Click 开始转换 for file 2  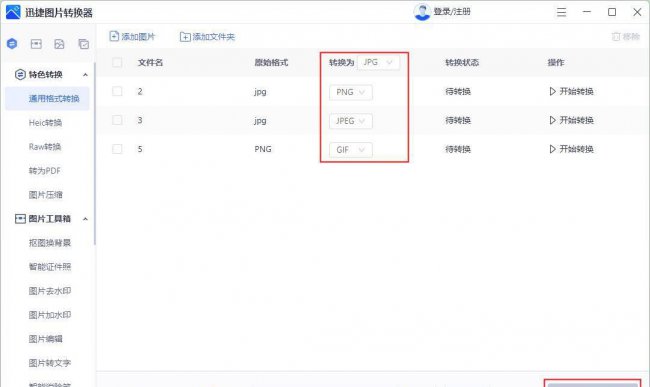[577, 91]
